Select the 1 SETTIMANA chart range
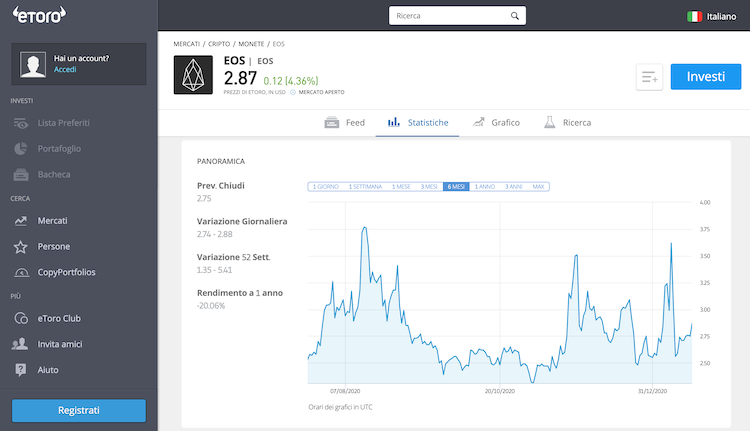 (x=365, y=187)
